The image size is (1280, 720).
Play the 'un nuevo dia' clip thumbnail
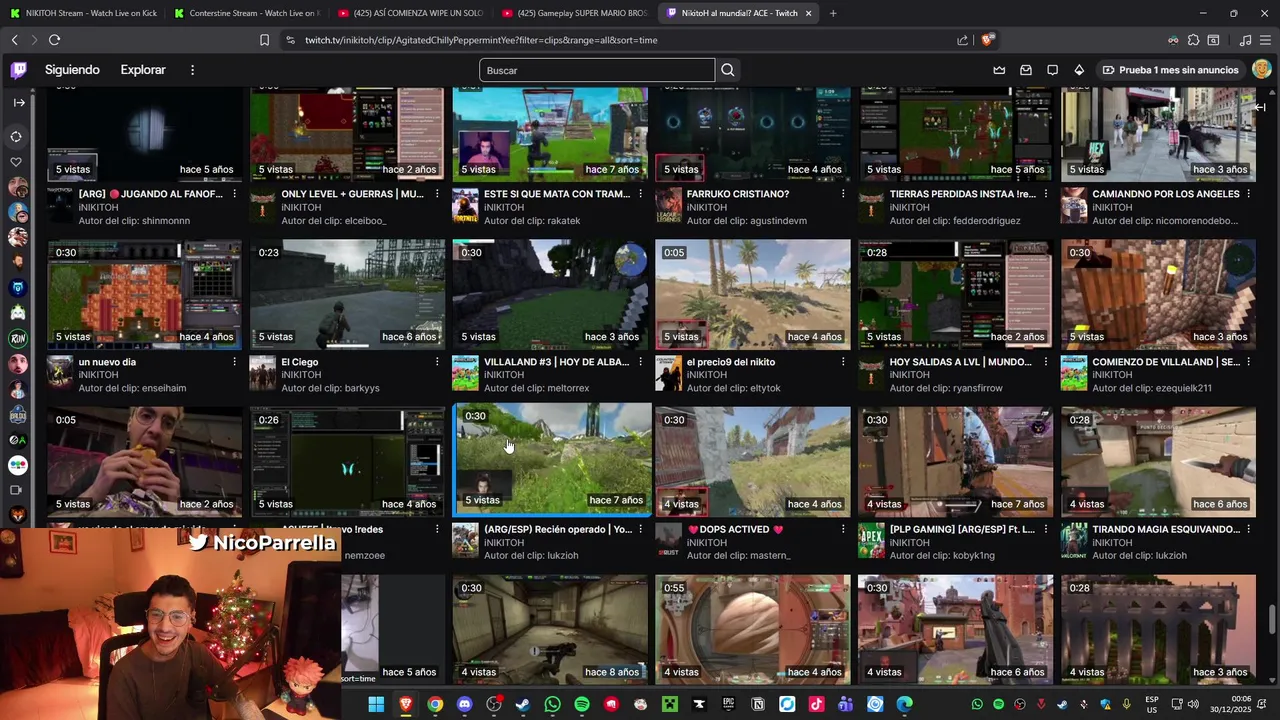coord(144,294)
